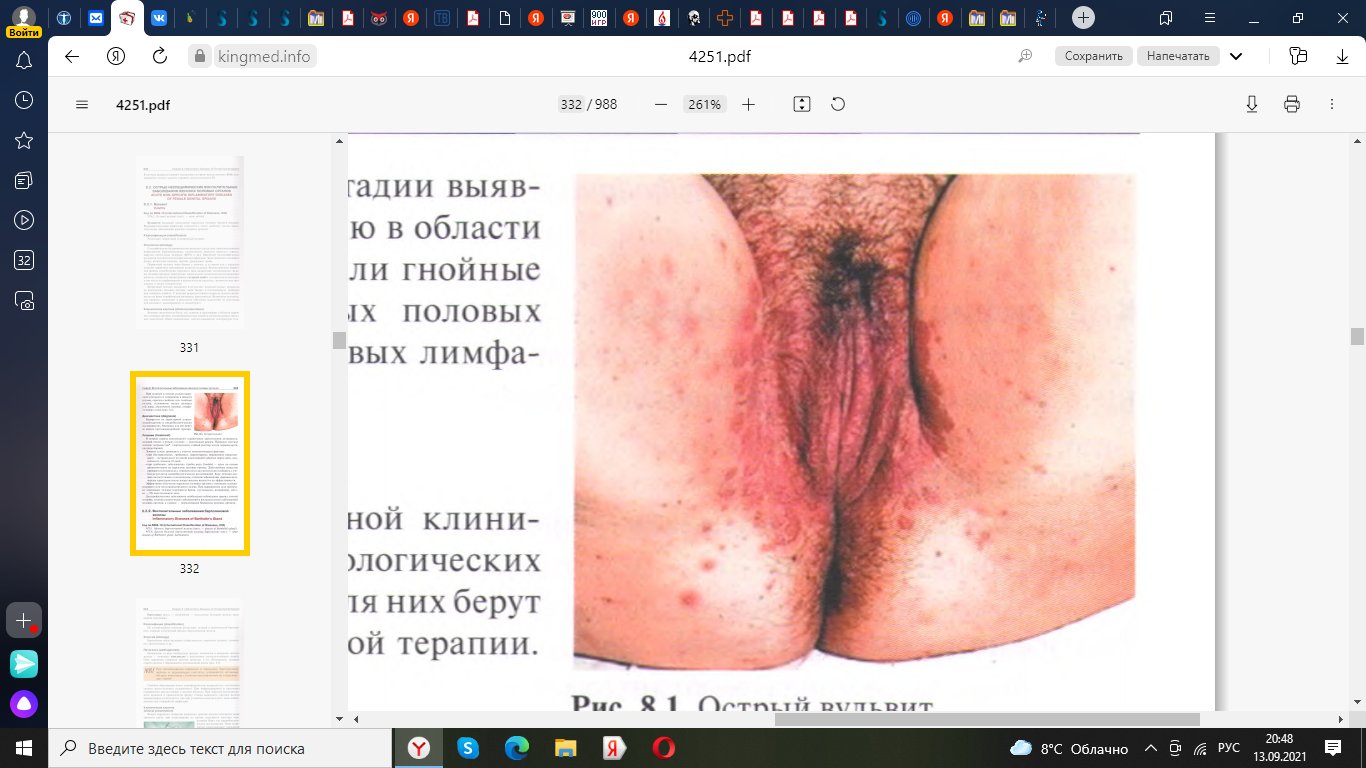Open the PDF viewer more options menu
This screenshot has width=1366, height=768.
pos(1332,105)
